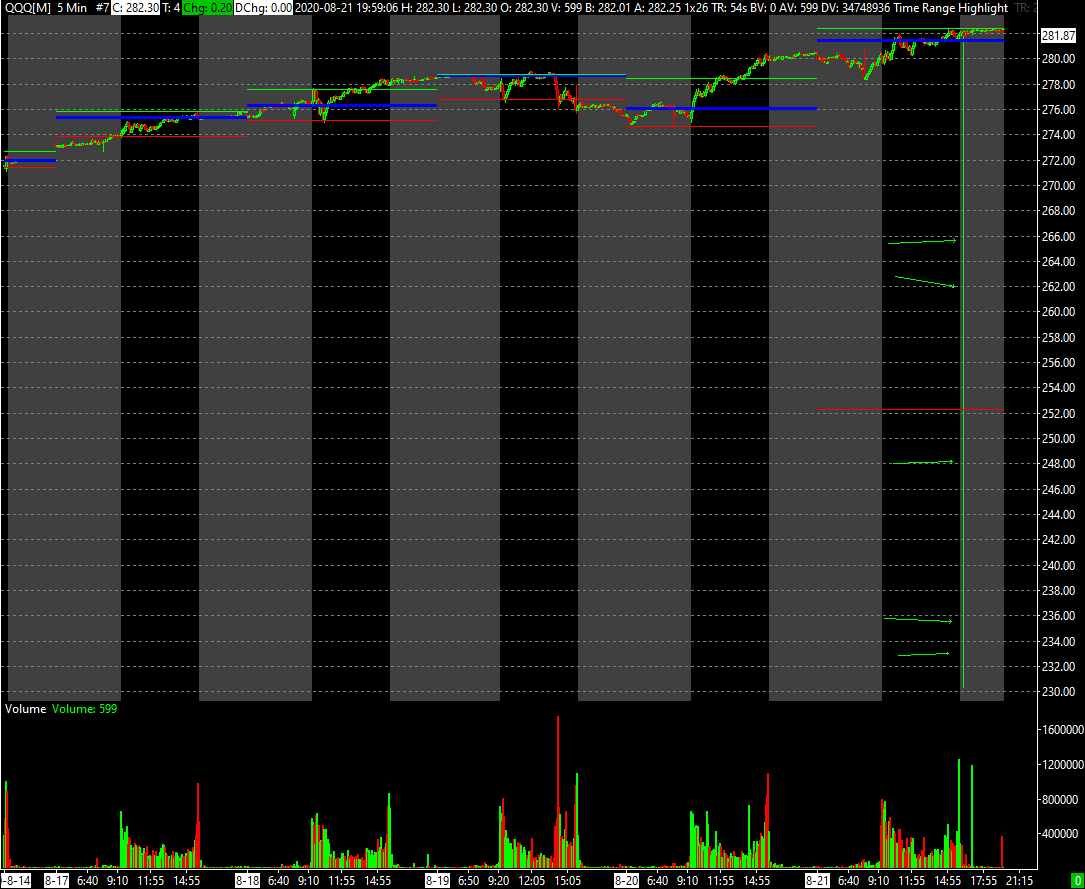Click the green Chg: 0.20 box
1085x889 pixels.
(208, 8)
